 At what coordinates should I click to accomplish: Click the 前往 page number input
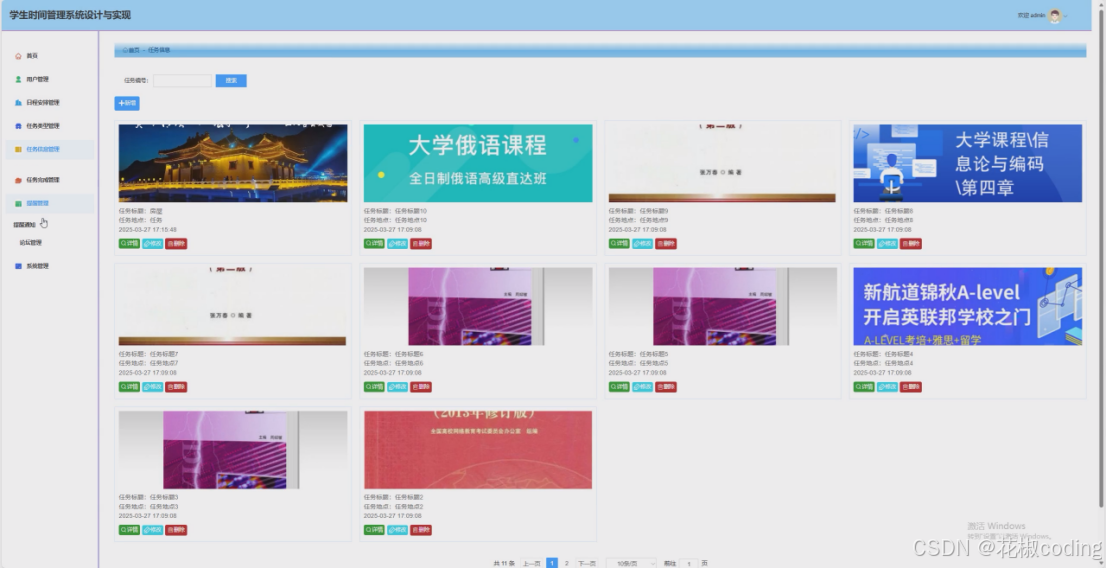click(689, 563)
